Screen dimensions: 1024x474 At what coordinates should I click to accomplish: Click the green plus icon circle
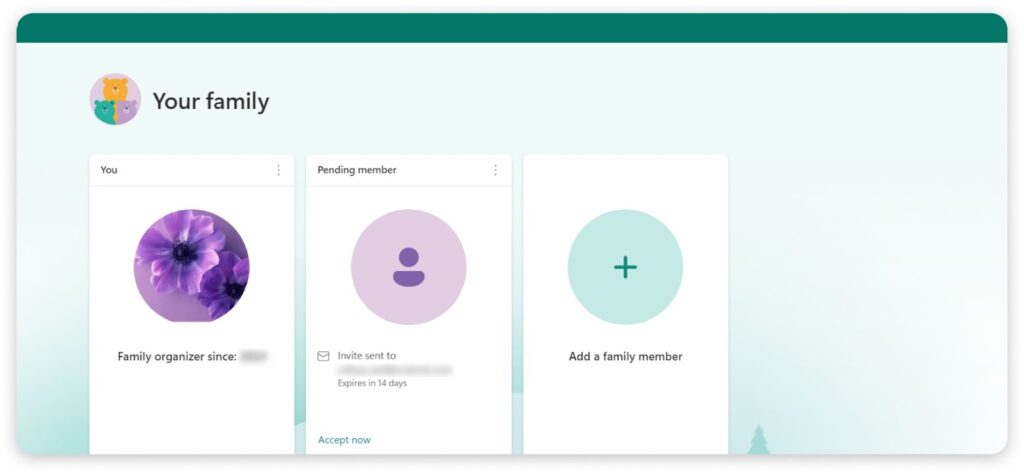point(625,266)
